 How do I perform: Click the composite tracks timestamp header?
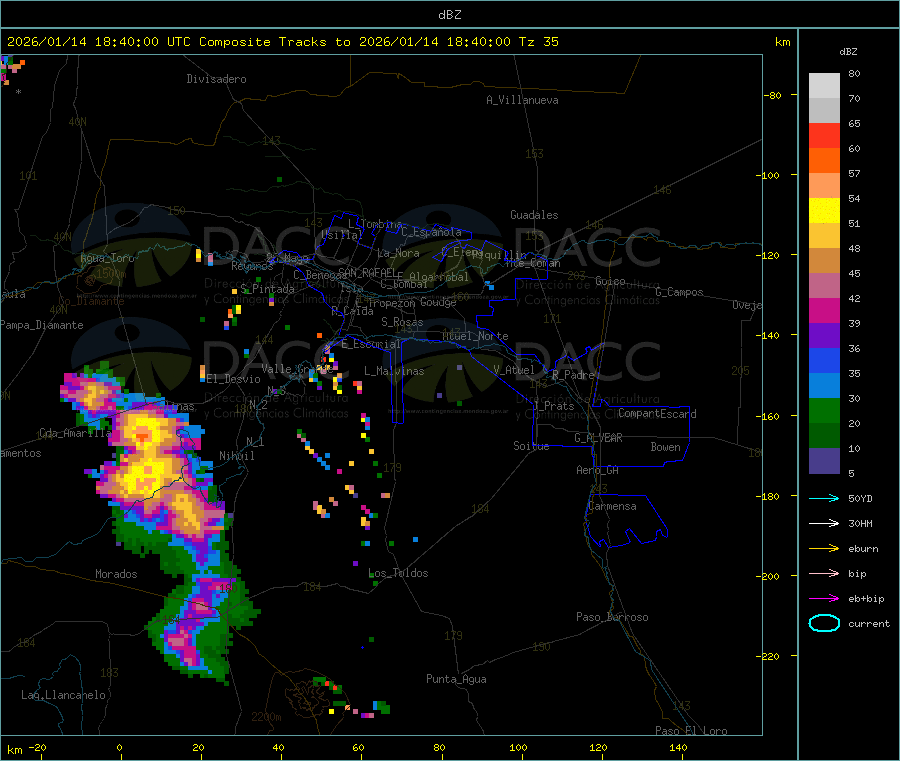[x=282, y=42]
